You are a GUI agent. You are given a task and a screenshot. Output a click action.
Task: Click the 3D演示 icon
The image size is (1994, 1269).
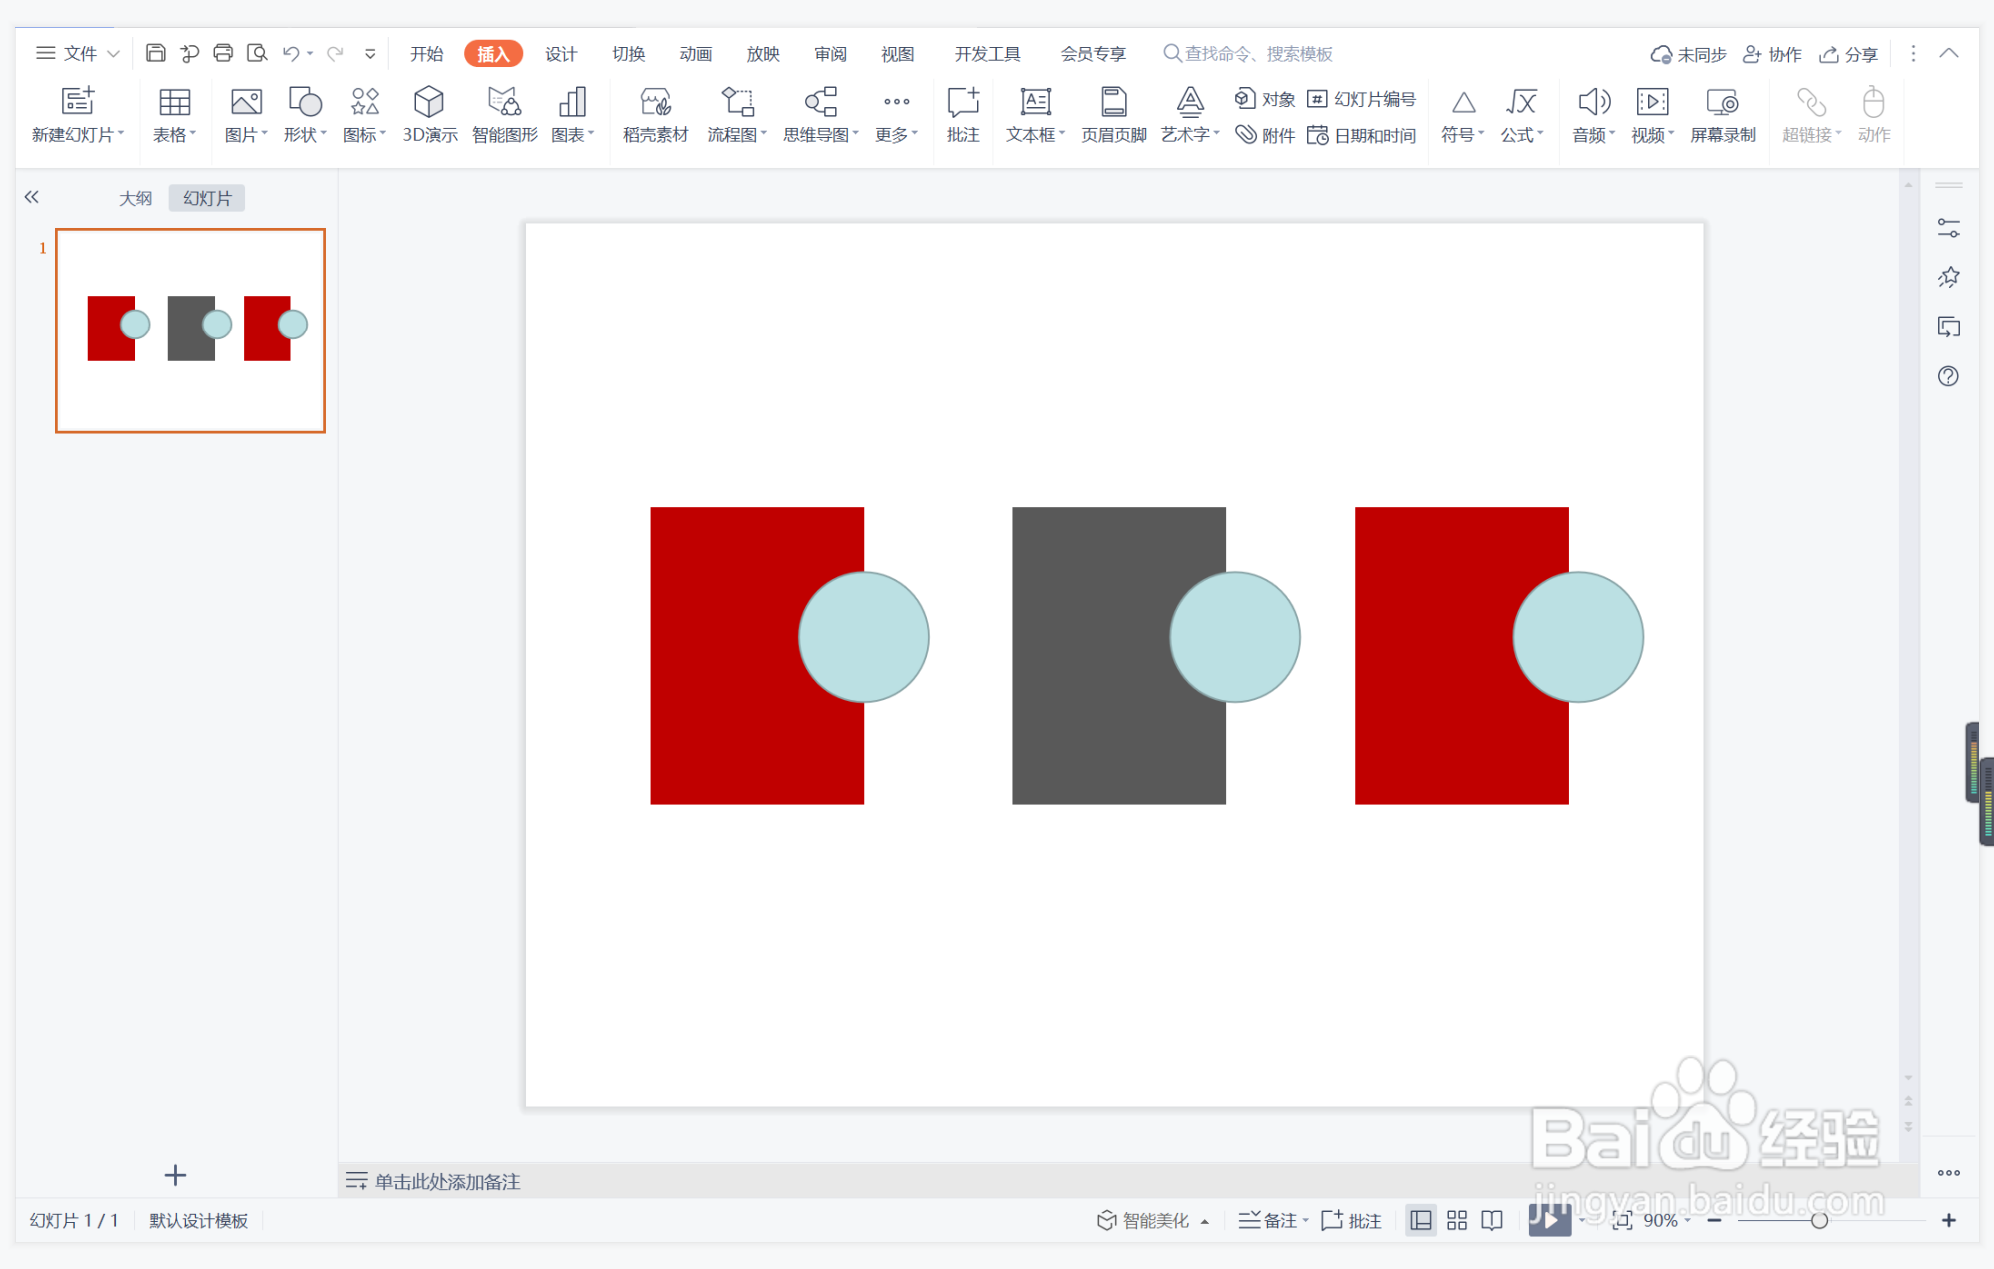pos(429,114)
